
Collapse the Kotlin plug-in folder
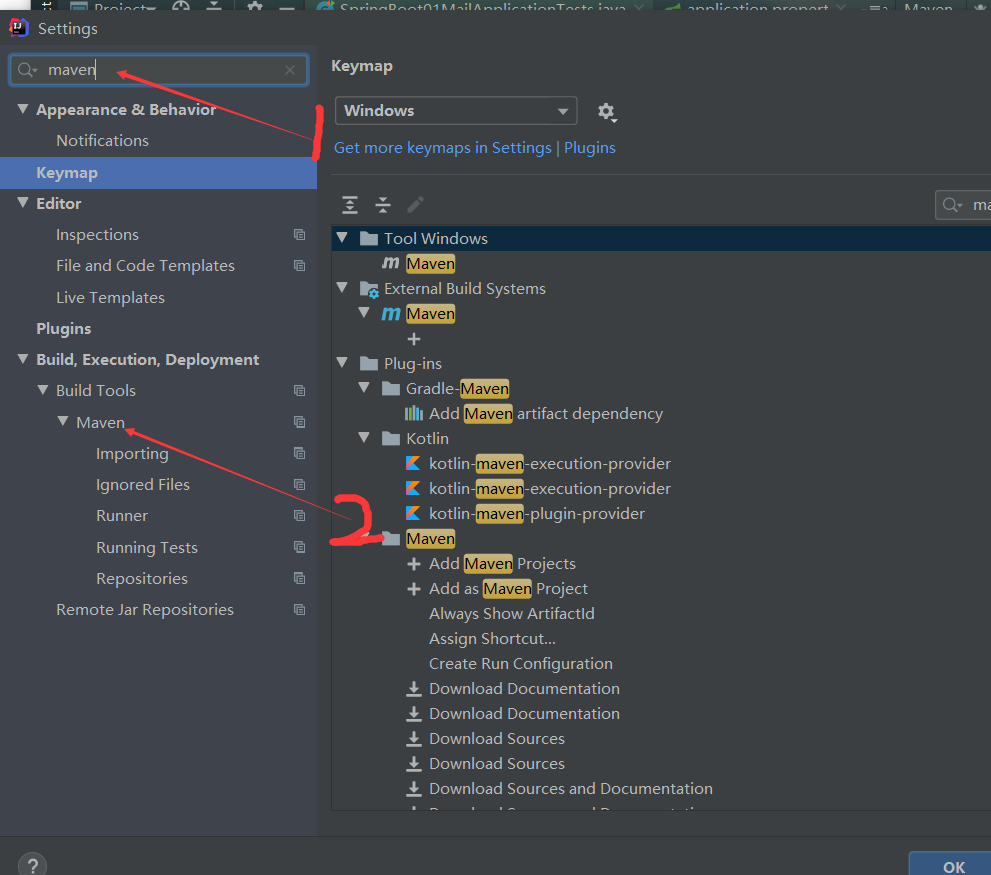click(364, 438)
